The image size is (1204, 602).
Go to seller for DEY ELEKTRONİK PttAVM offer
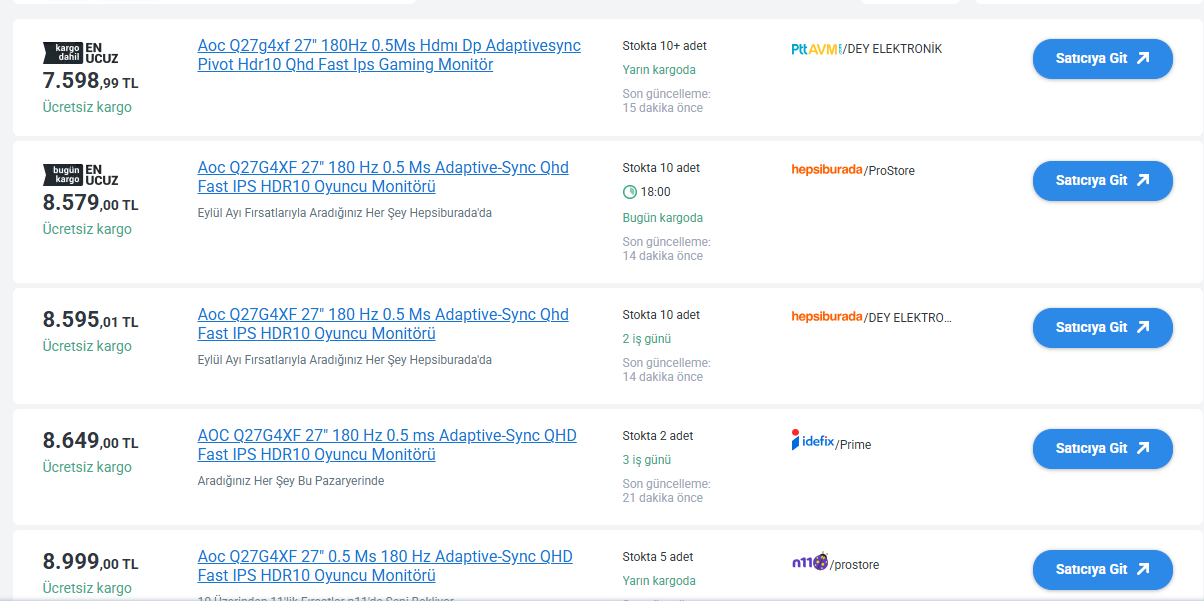tap(1102, 59)
